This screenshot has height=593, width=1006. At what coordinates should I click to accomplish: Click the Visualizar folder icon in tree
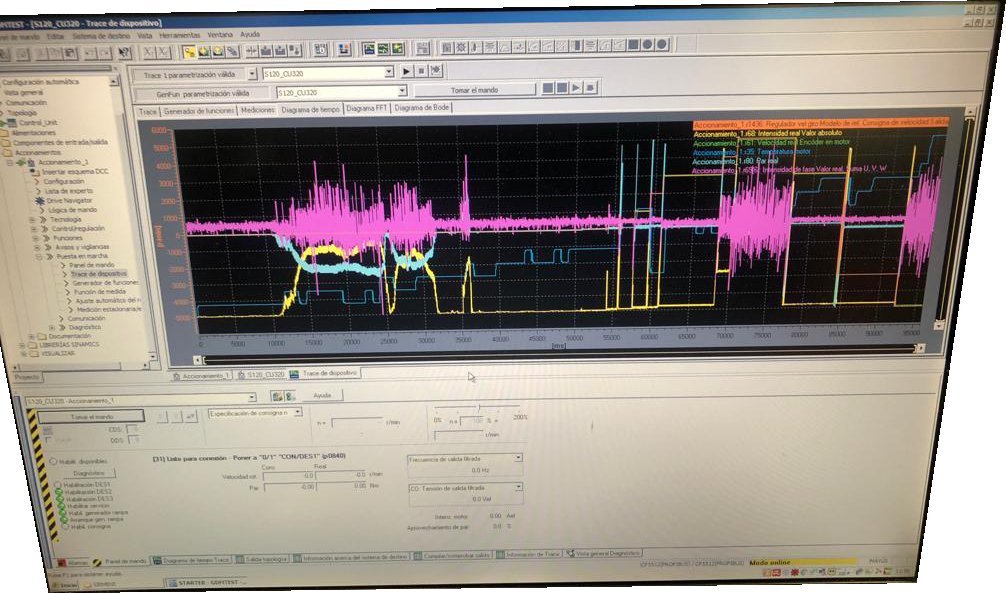pyautogui.click(x=35, y=354)
